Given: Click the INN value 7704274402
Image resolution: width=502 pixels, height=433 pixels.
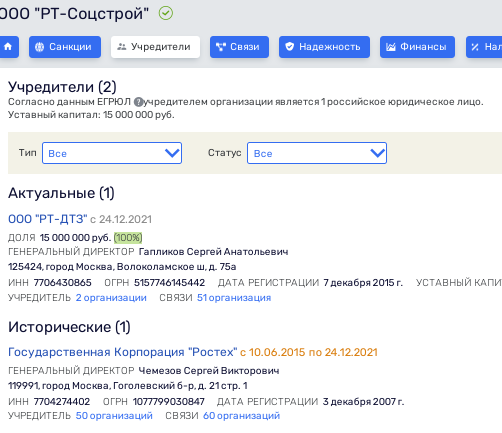Looking at the screenshot, I should (62, 401).
